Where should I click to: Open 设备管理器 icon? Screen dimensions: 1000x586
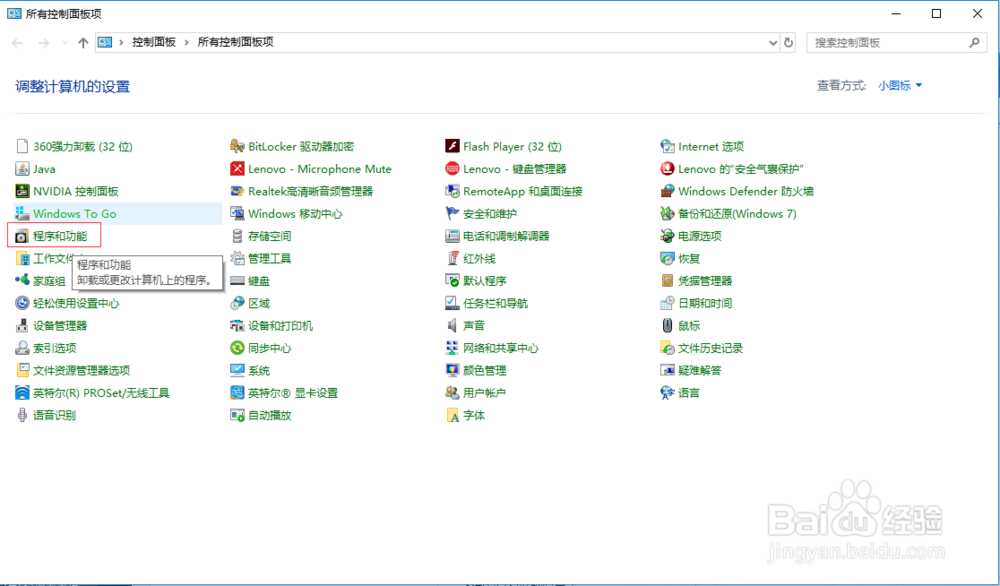(22, 326)
